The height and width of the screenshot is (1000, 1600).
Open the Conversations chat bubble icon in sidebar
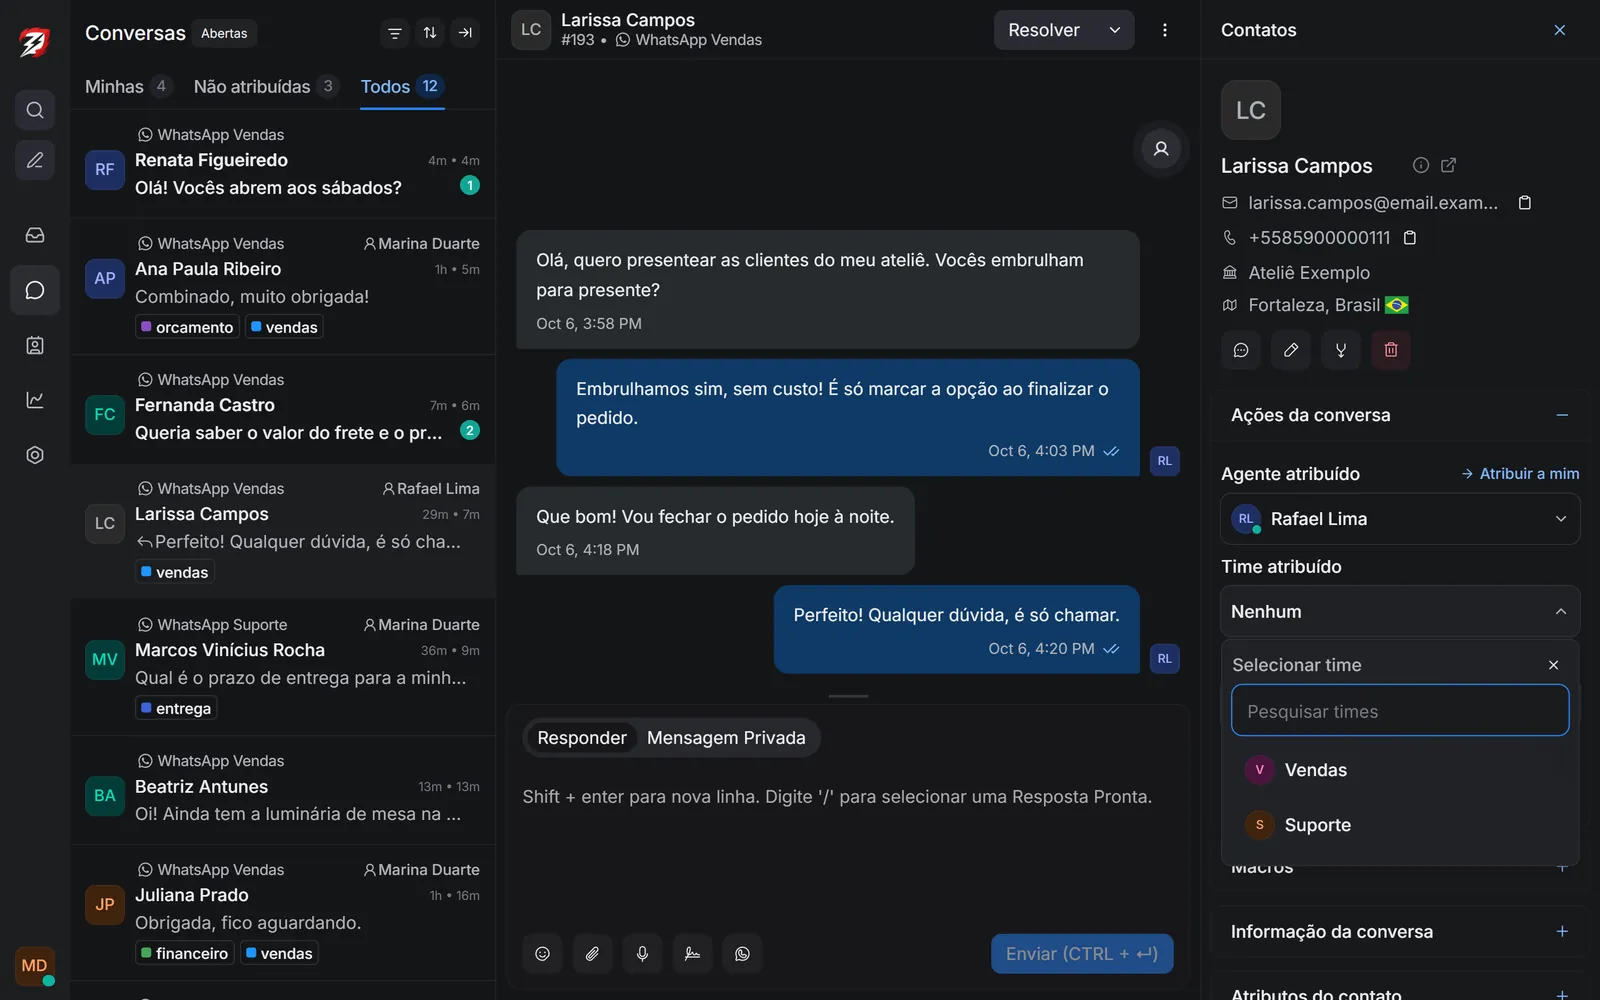pyautogui.click(x=35, y=290)
